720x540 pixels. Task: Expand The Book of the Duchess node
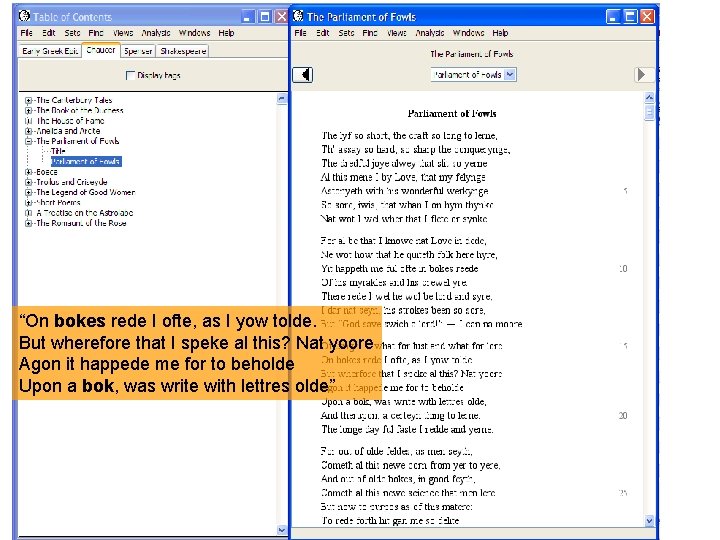[28, 110]
